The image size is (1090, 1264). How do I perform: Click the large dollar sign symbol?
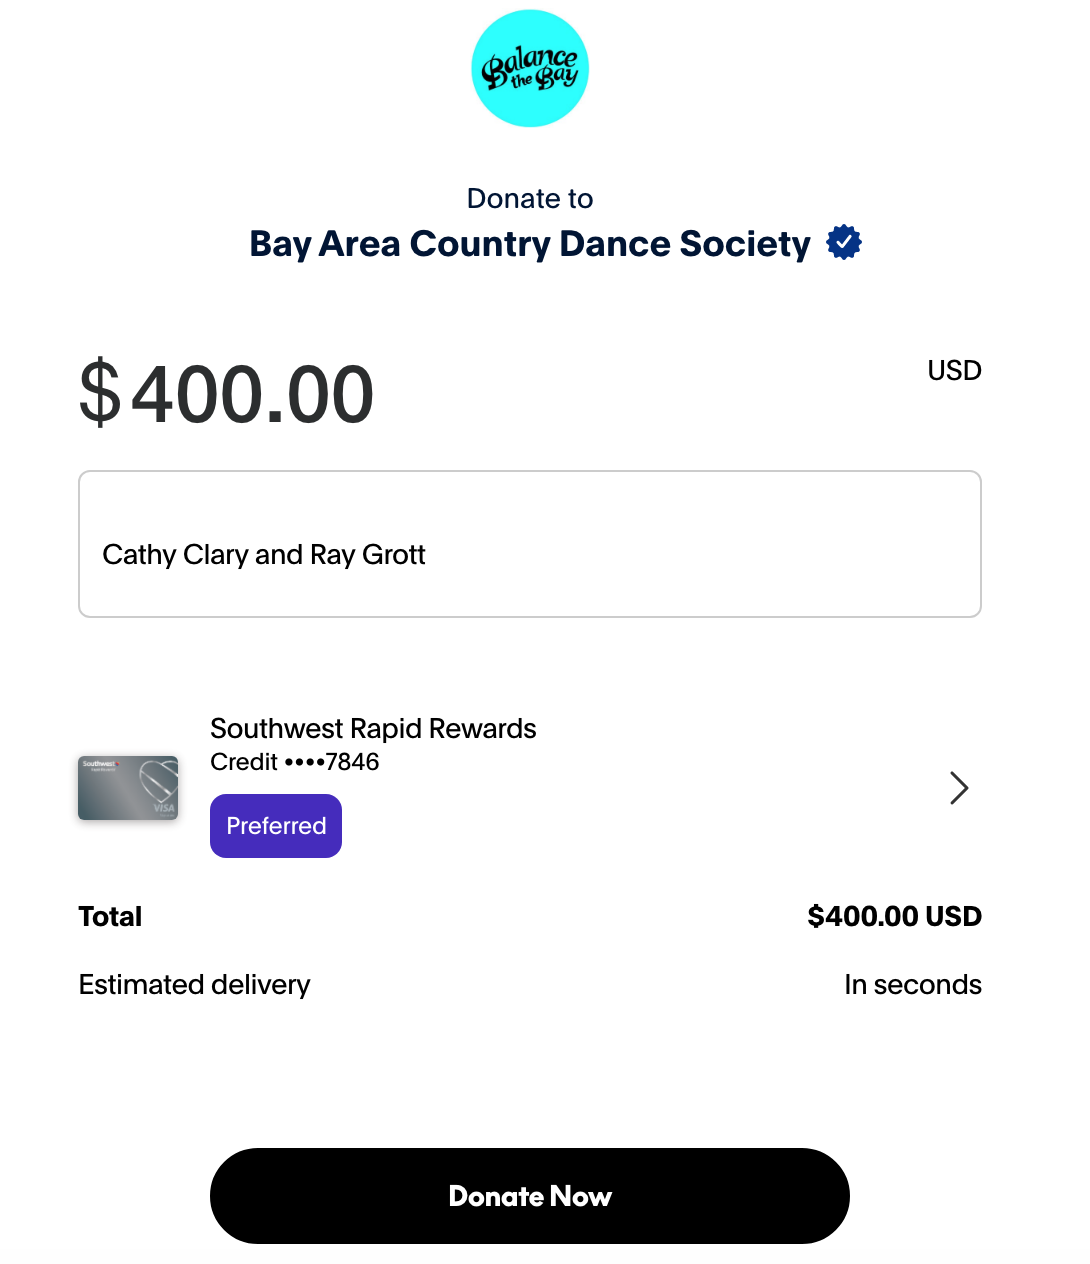[100, 395]
